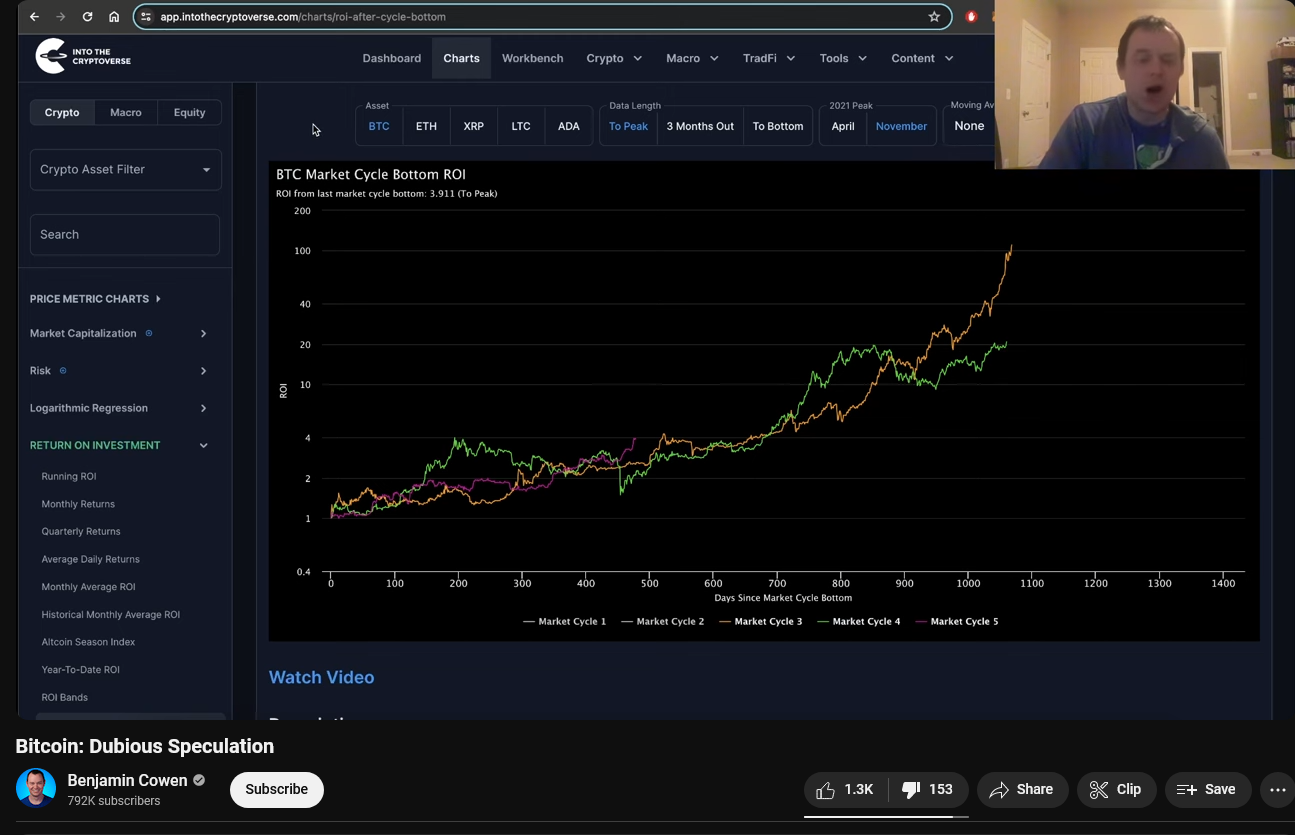The image size is (1295, 835).
Task: Like the video with thumbs up
Action: click(x=845, y=789)
